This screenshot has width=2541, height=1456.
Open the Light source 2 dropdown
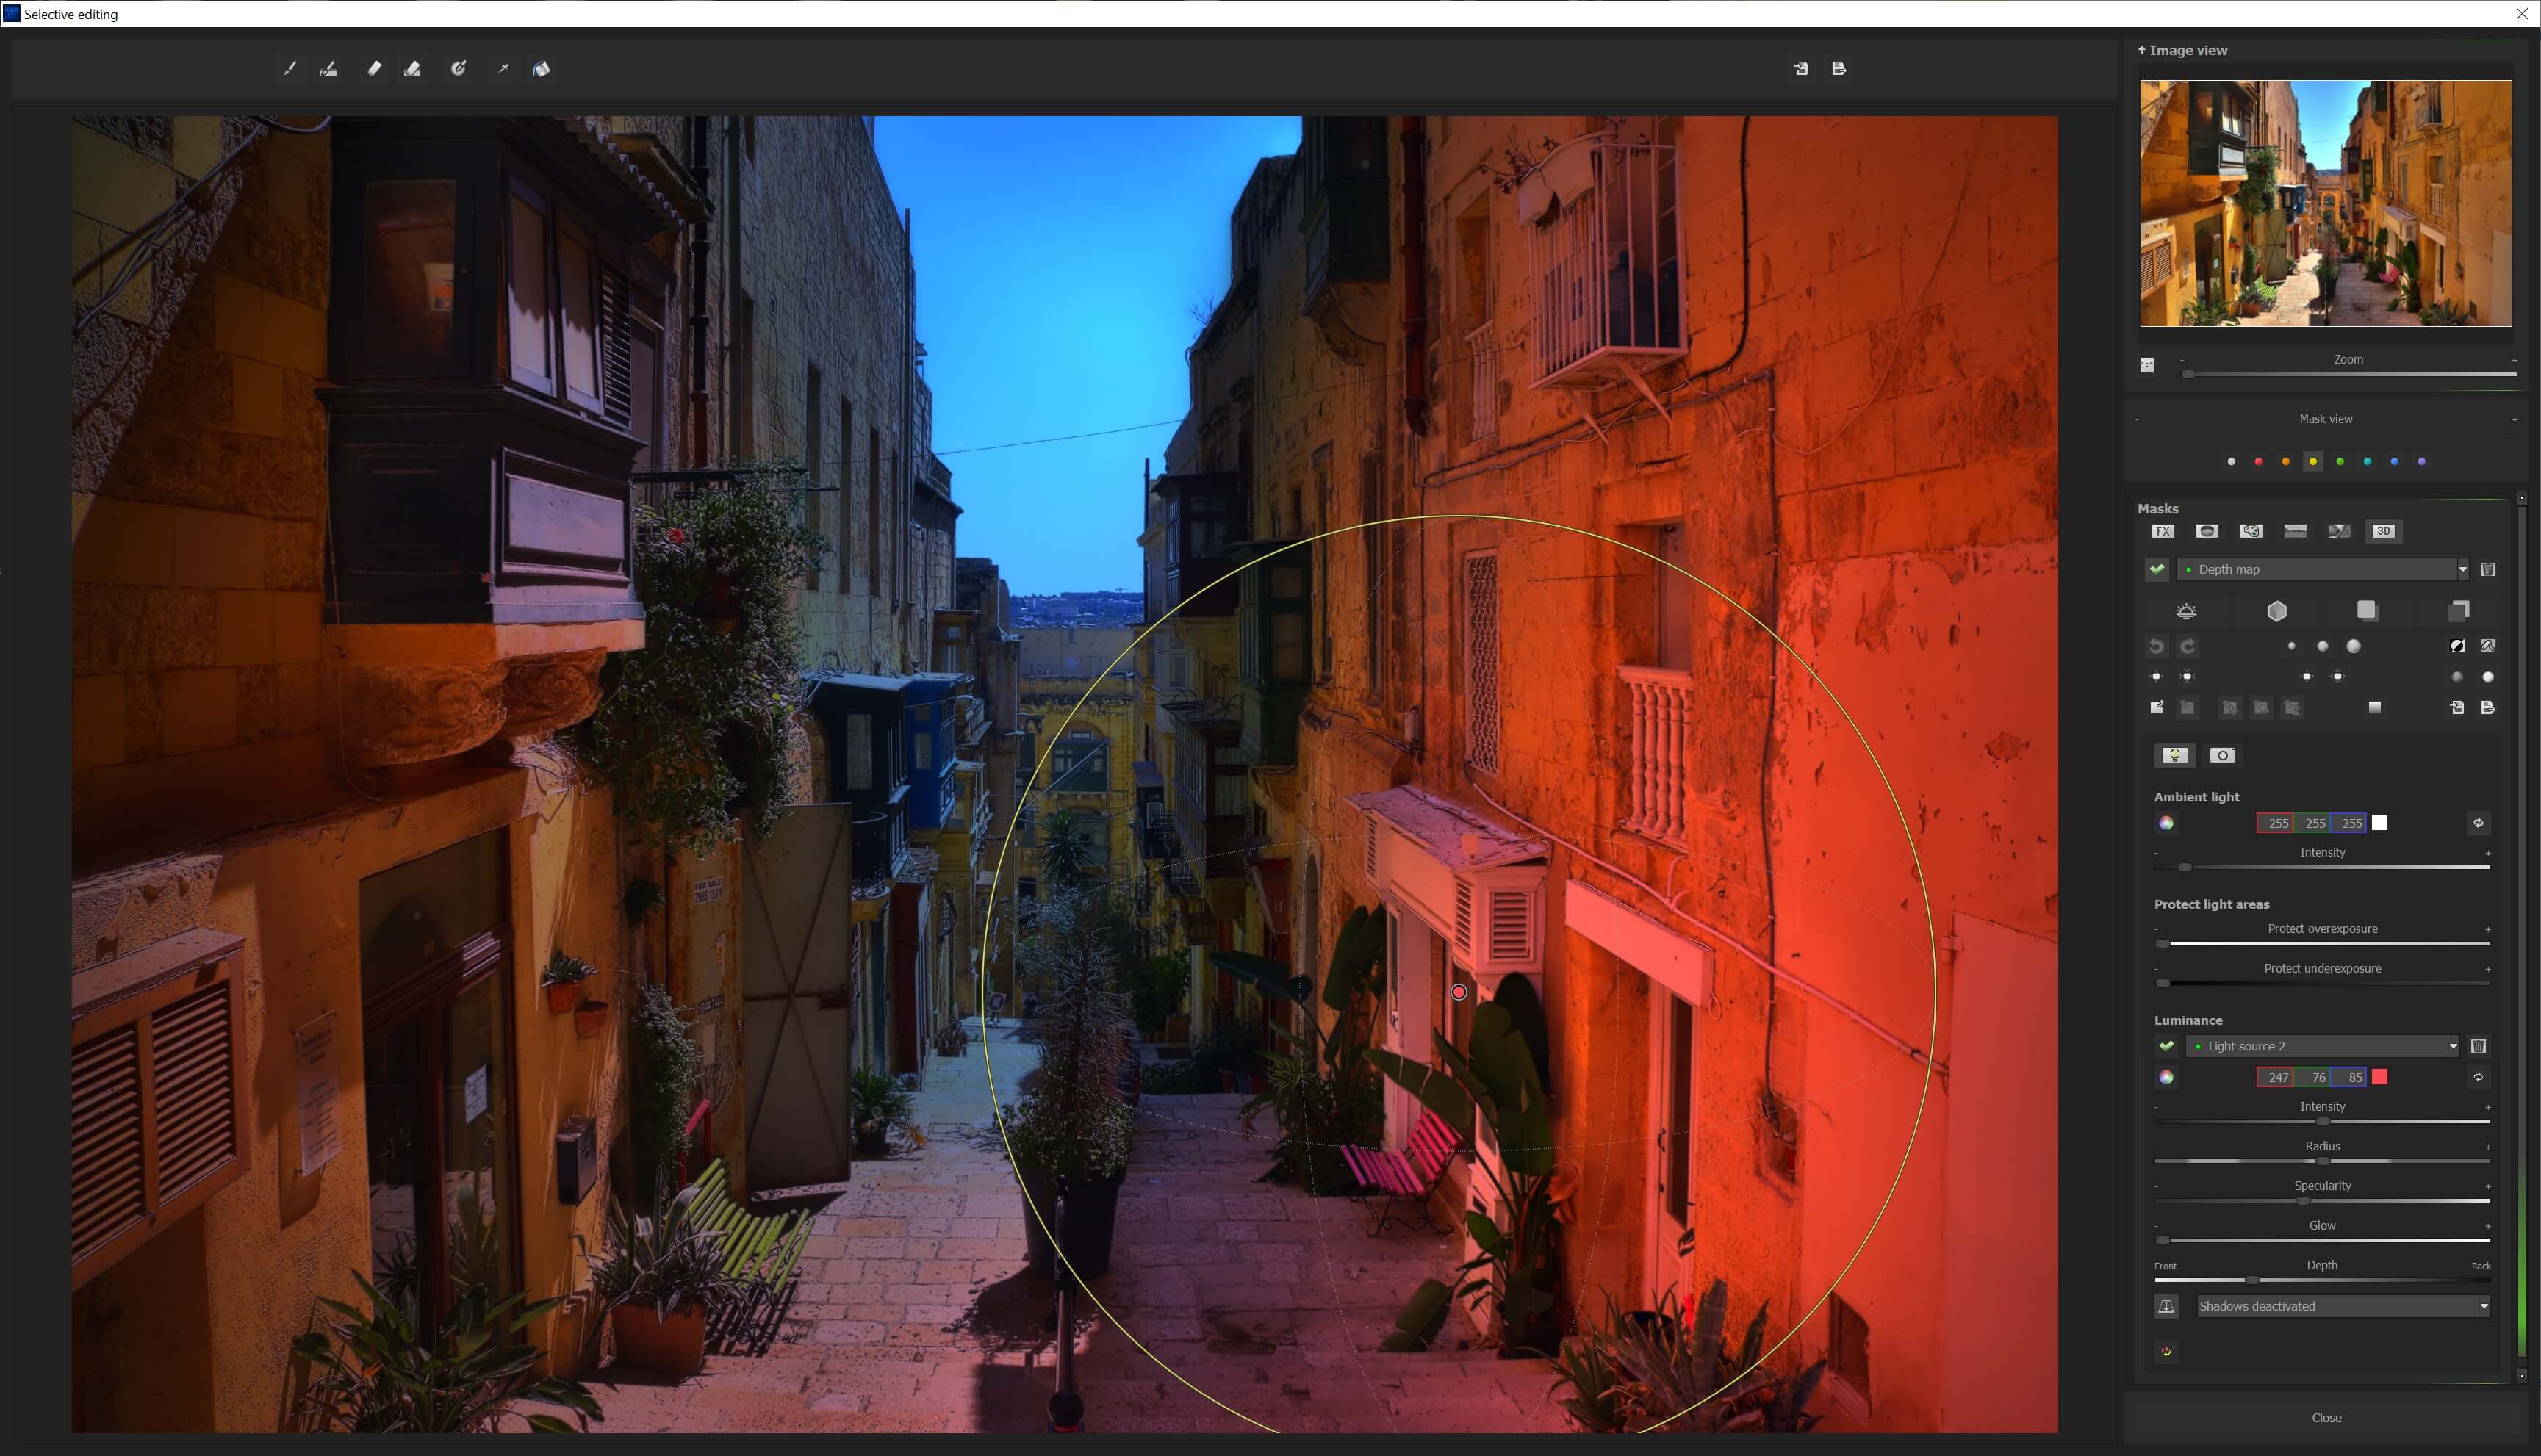click(x=2454, y=1046)
